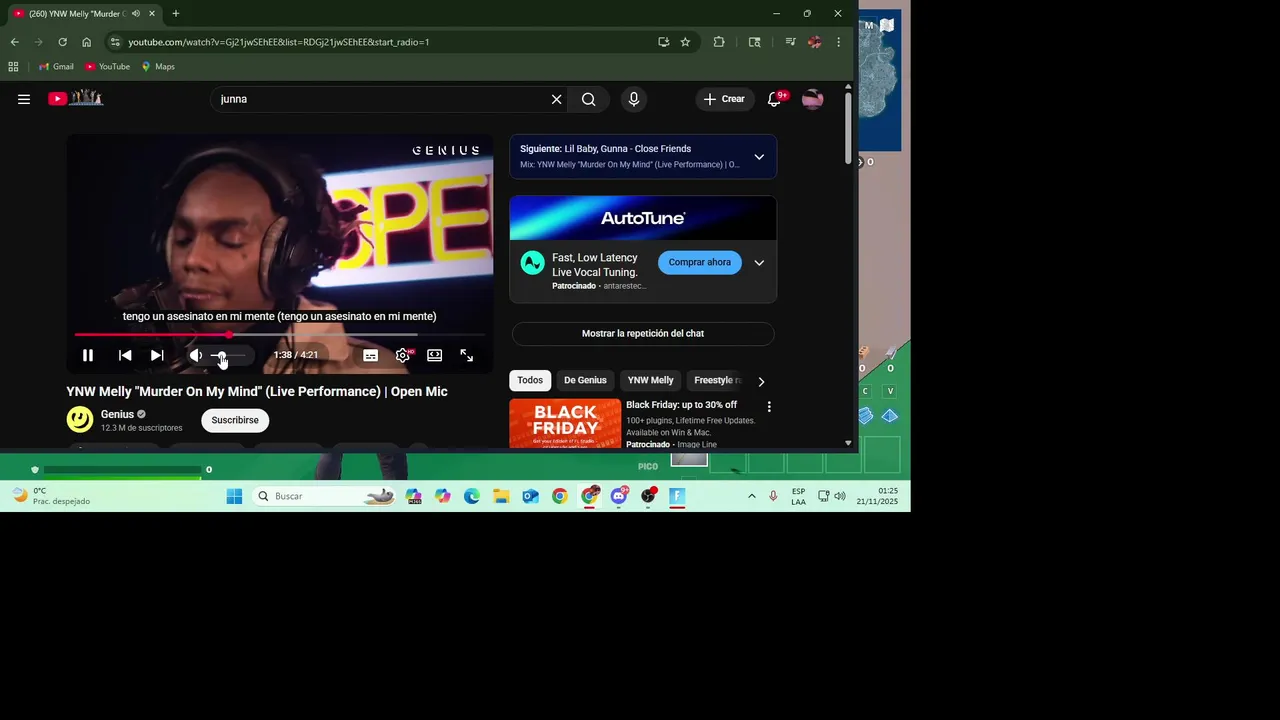The width and height of the screenshot is (1280, 720).
Task: Click the address bar URL
Action: coord(279,42)
